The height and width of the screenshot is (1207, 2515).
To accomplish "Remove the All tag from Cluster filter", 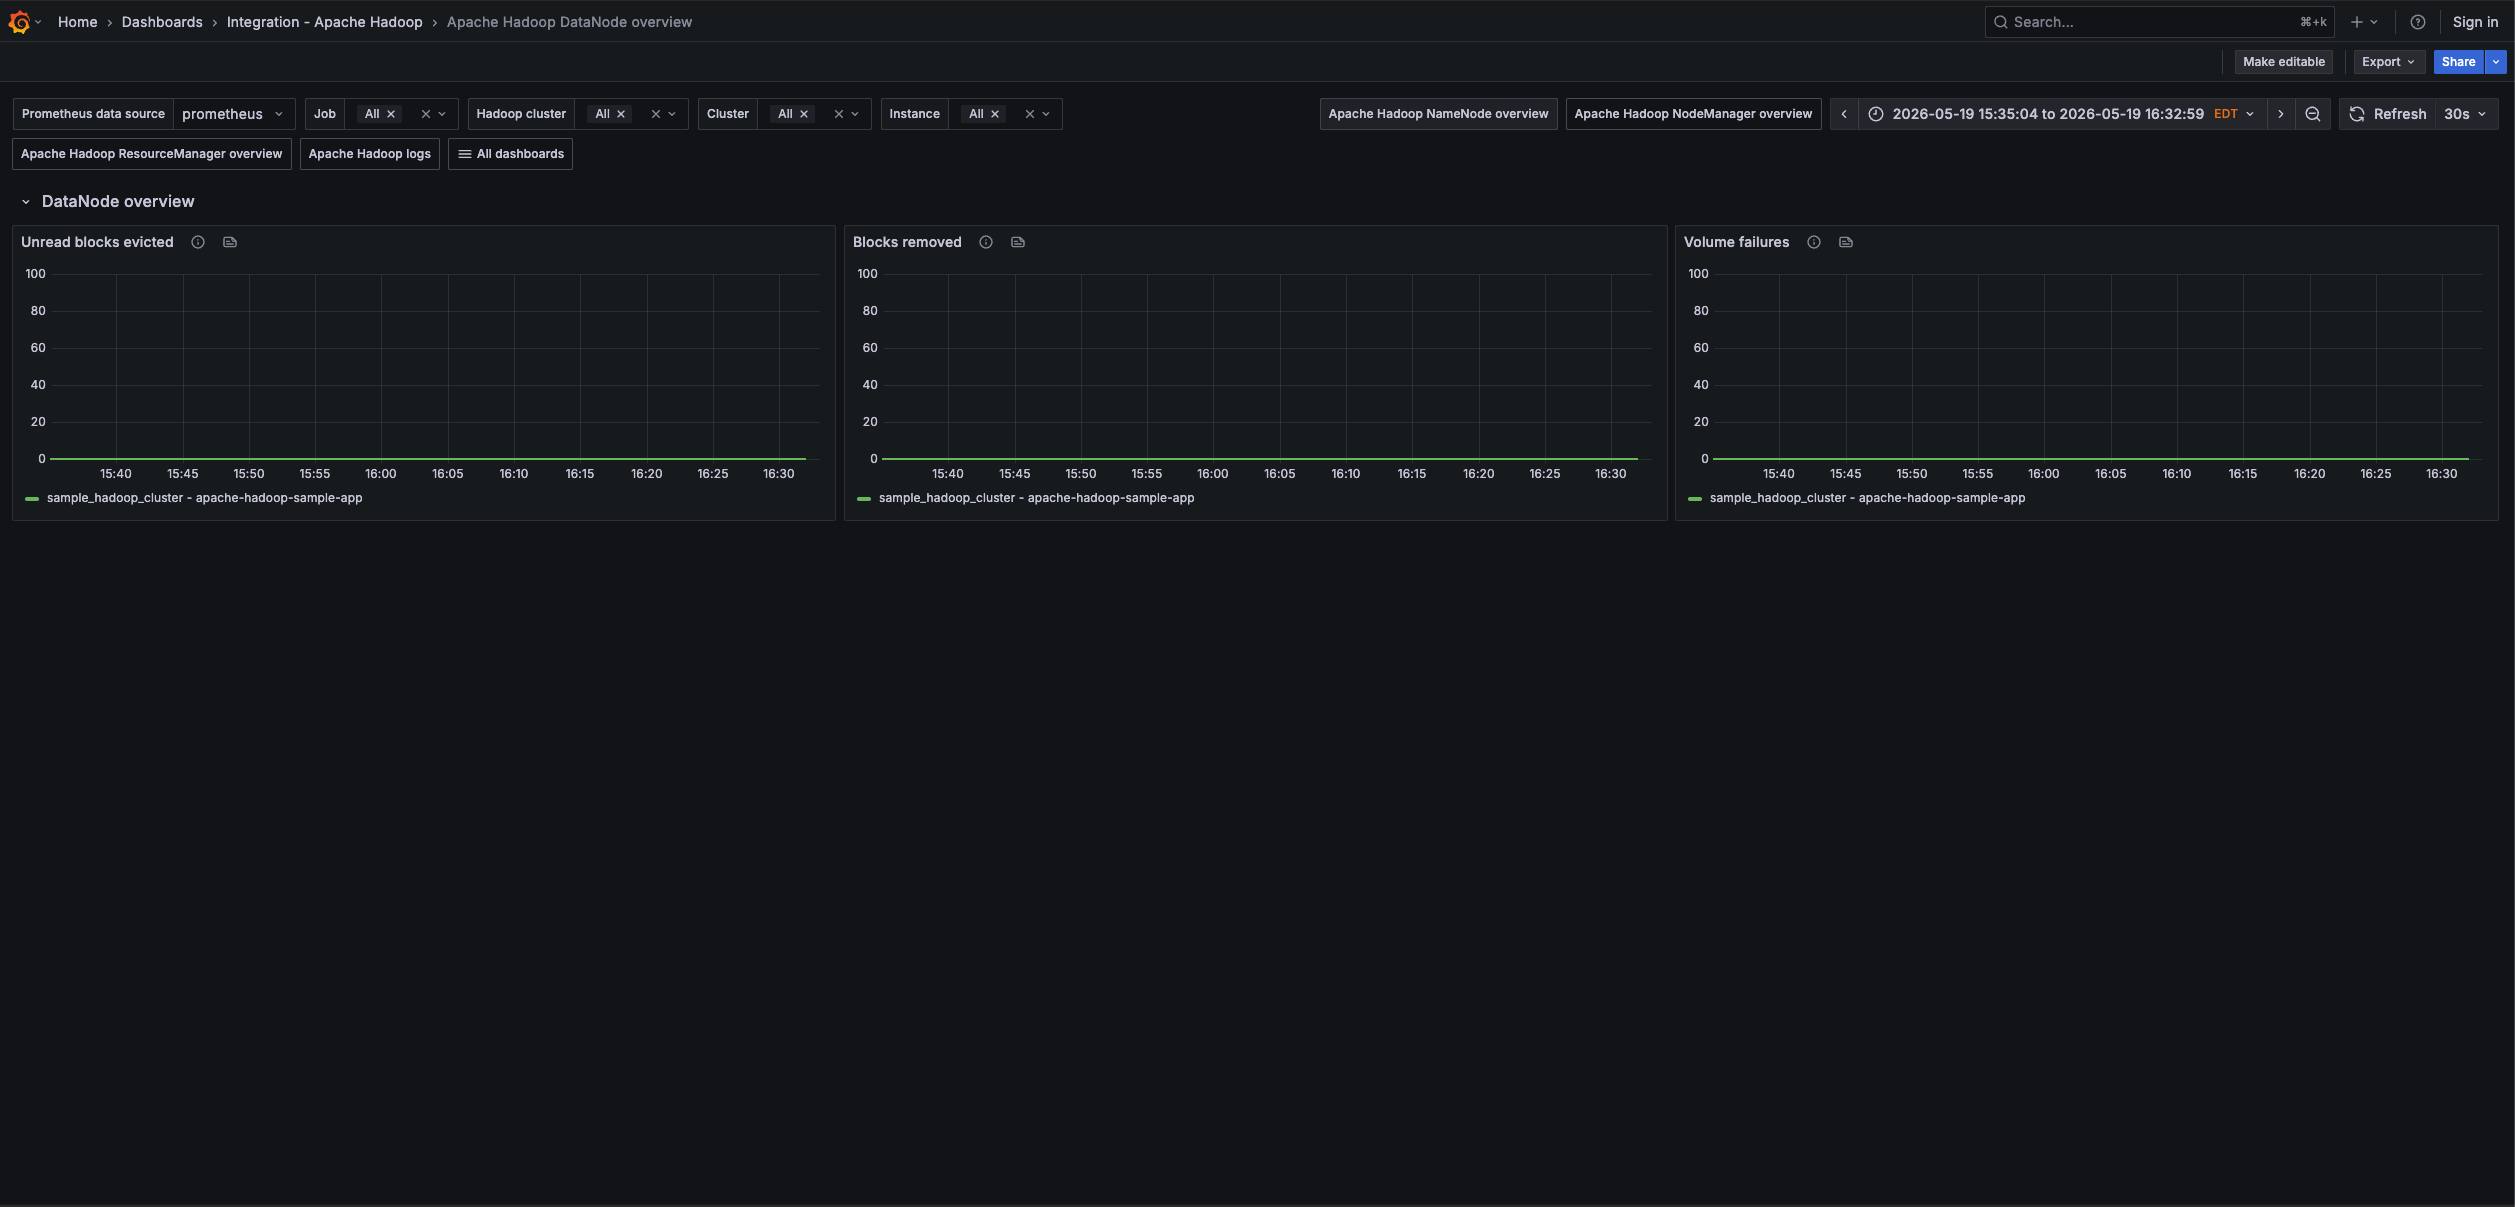I will (804, 114).
